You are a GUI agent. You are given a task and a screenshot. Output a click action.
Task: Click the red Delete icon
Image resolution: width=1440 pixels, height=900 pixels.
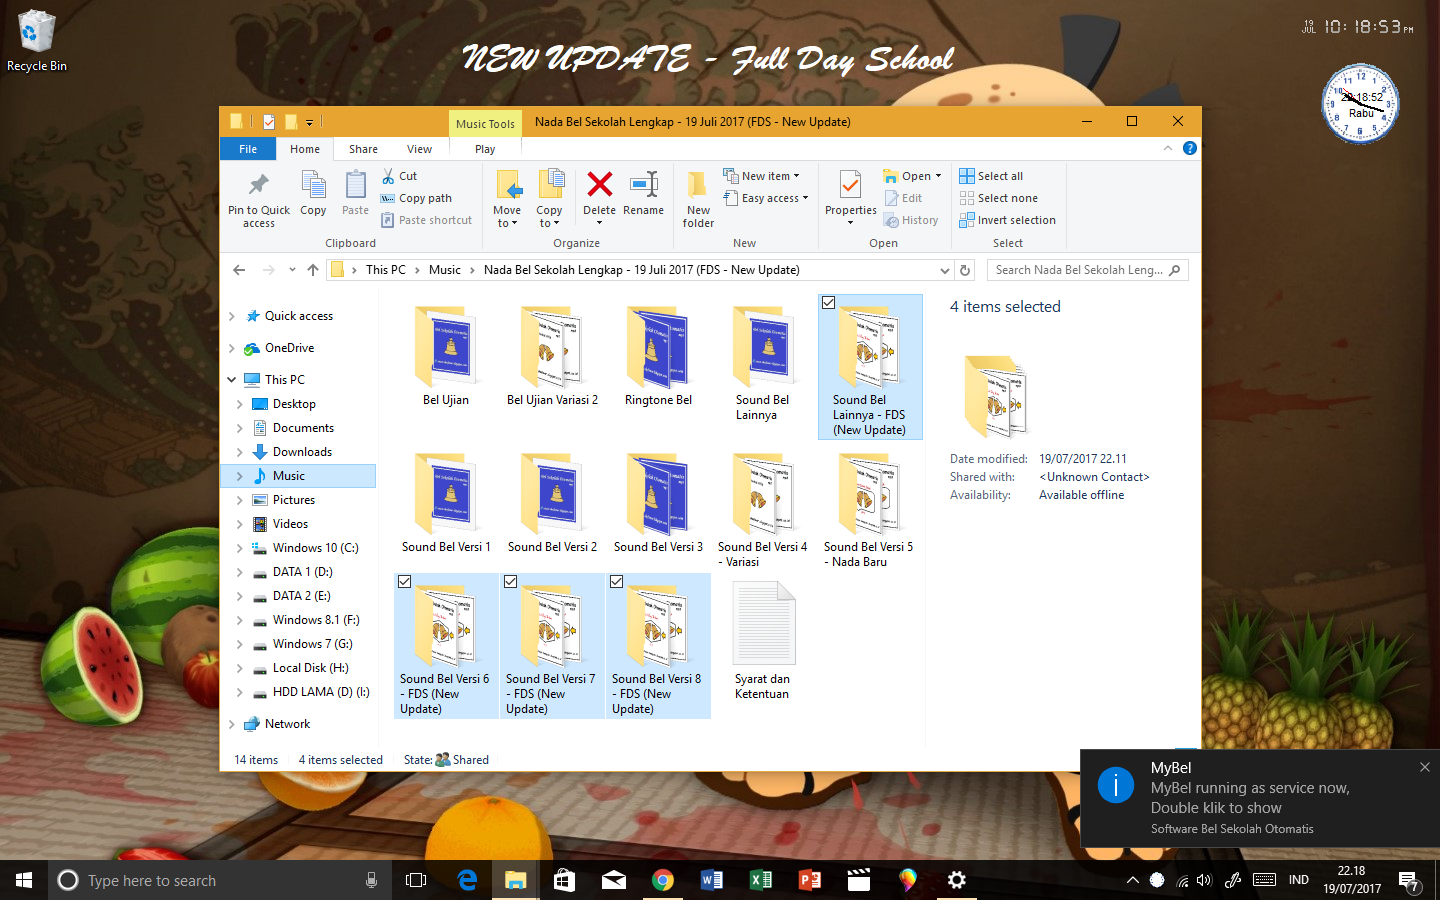[599, 184]
